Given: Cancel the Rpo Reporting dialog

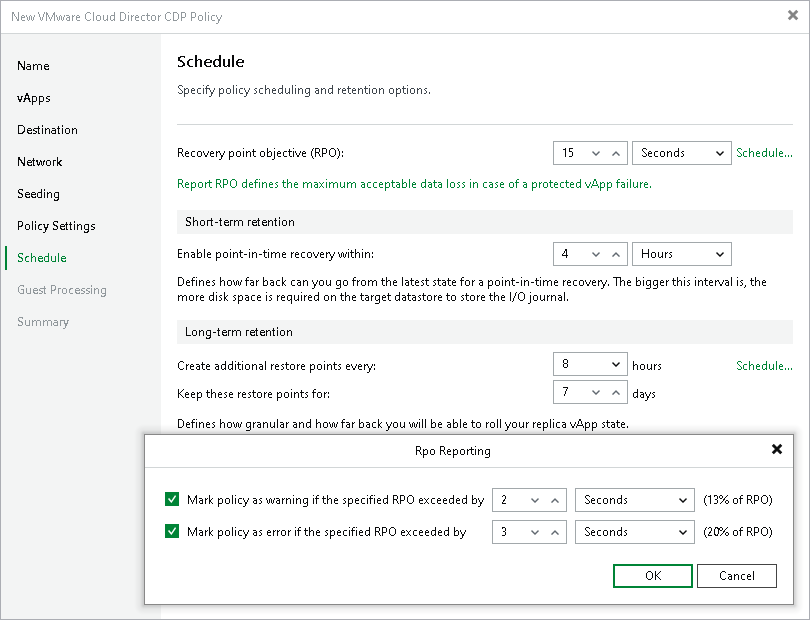Looking at the screenshot, I should [737, 576].
